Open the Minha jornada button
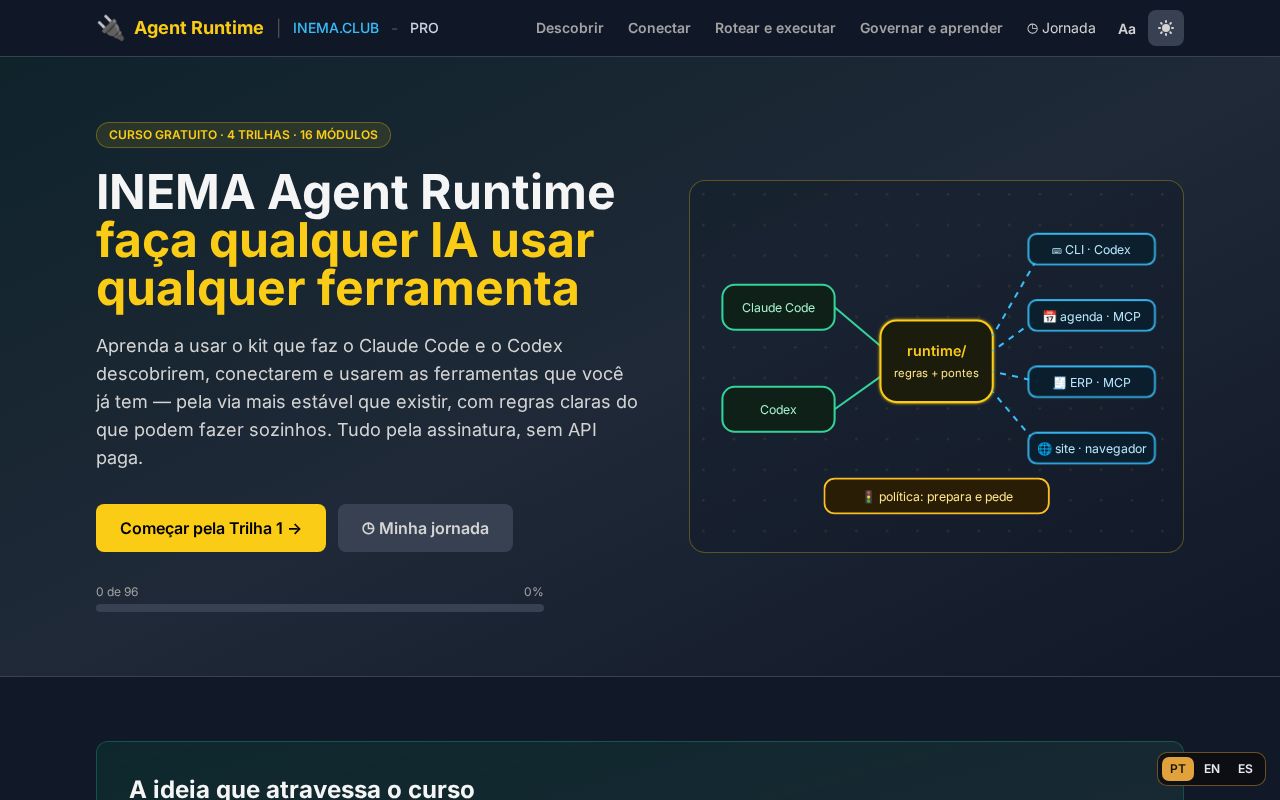Image resolution: width=1280 pixels, height=800 pixels. tap(425, 528)
